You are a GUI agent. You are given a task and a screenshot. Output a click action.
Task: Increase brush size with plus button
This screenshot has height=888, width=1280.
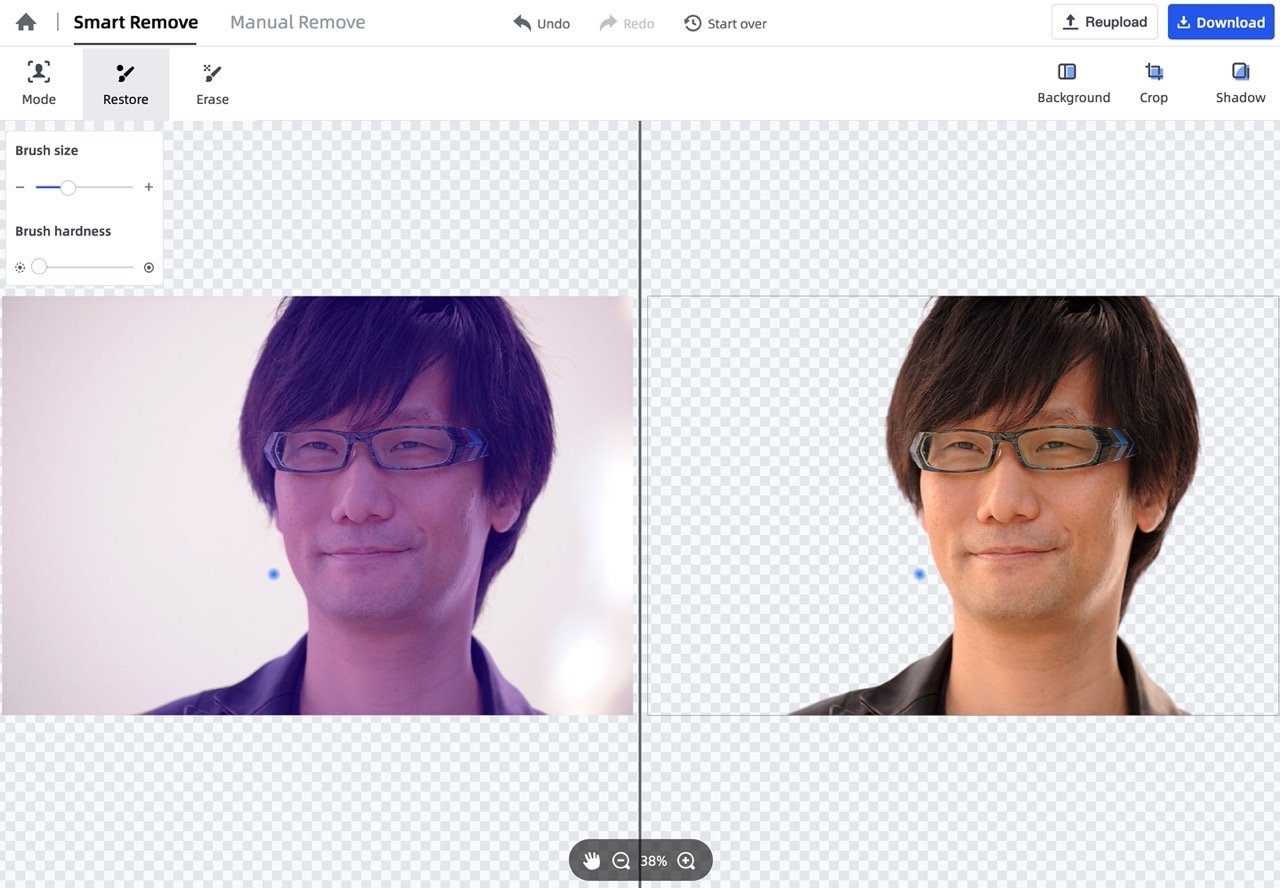(x=149, y=187)
